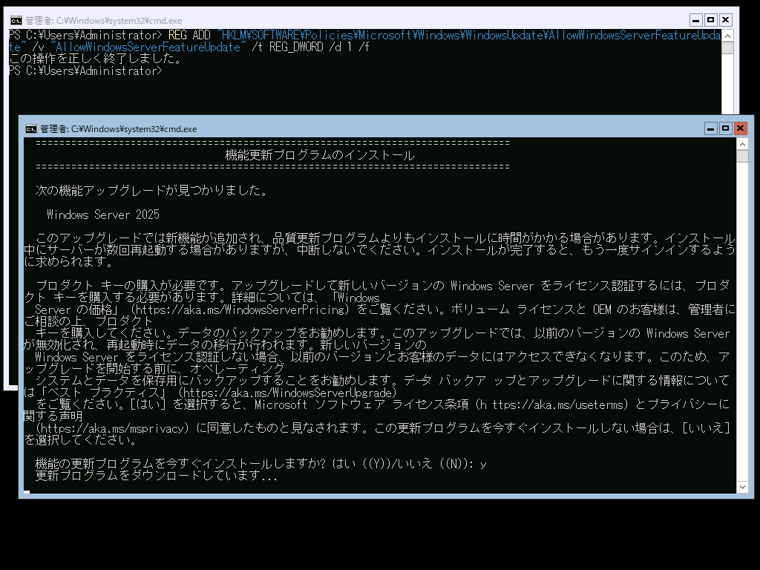Click the front window's scroll down arrow
The image size is (760, 570).
[x=742, y=487]
